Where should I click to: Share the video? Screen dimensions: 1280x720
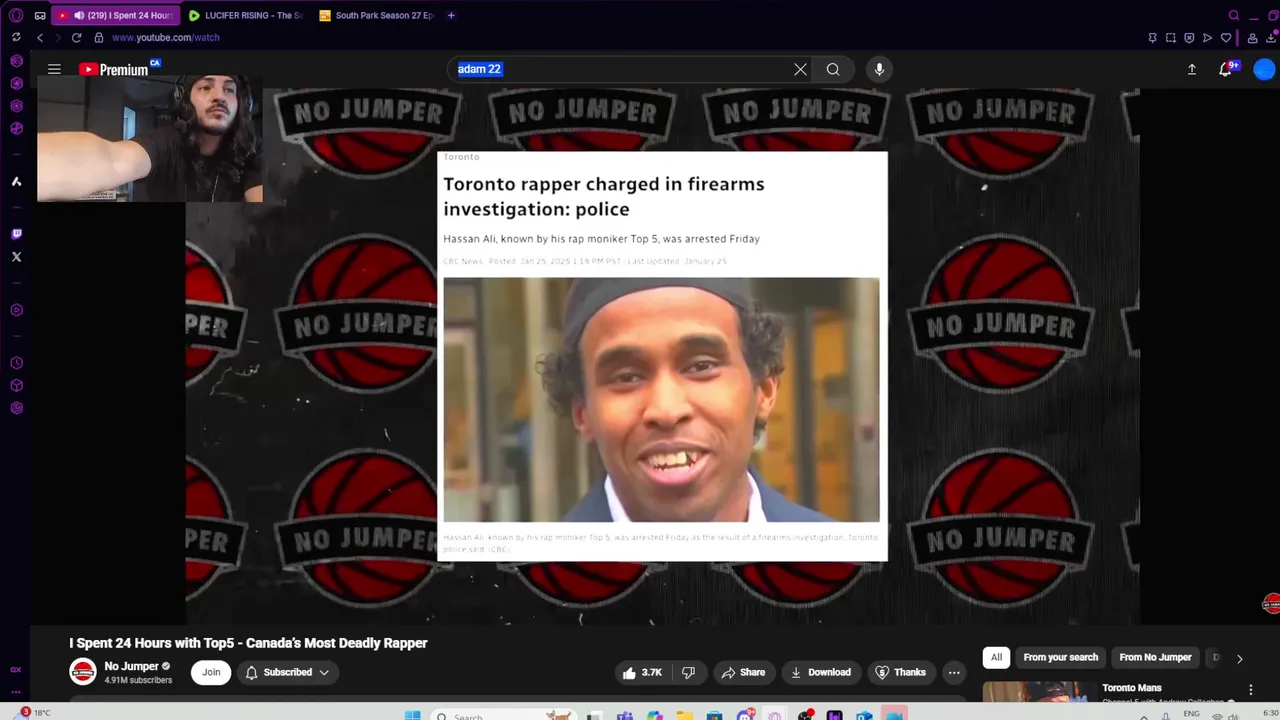[743, 672]
